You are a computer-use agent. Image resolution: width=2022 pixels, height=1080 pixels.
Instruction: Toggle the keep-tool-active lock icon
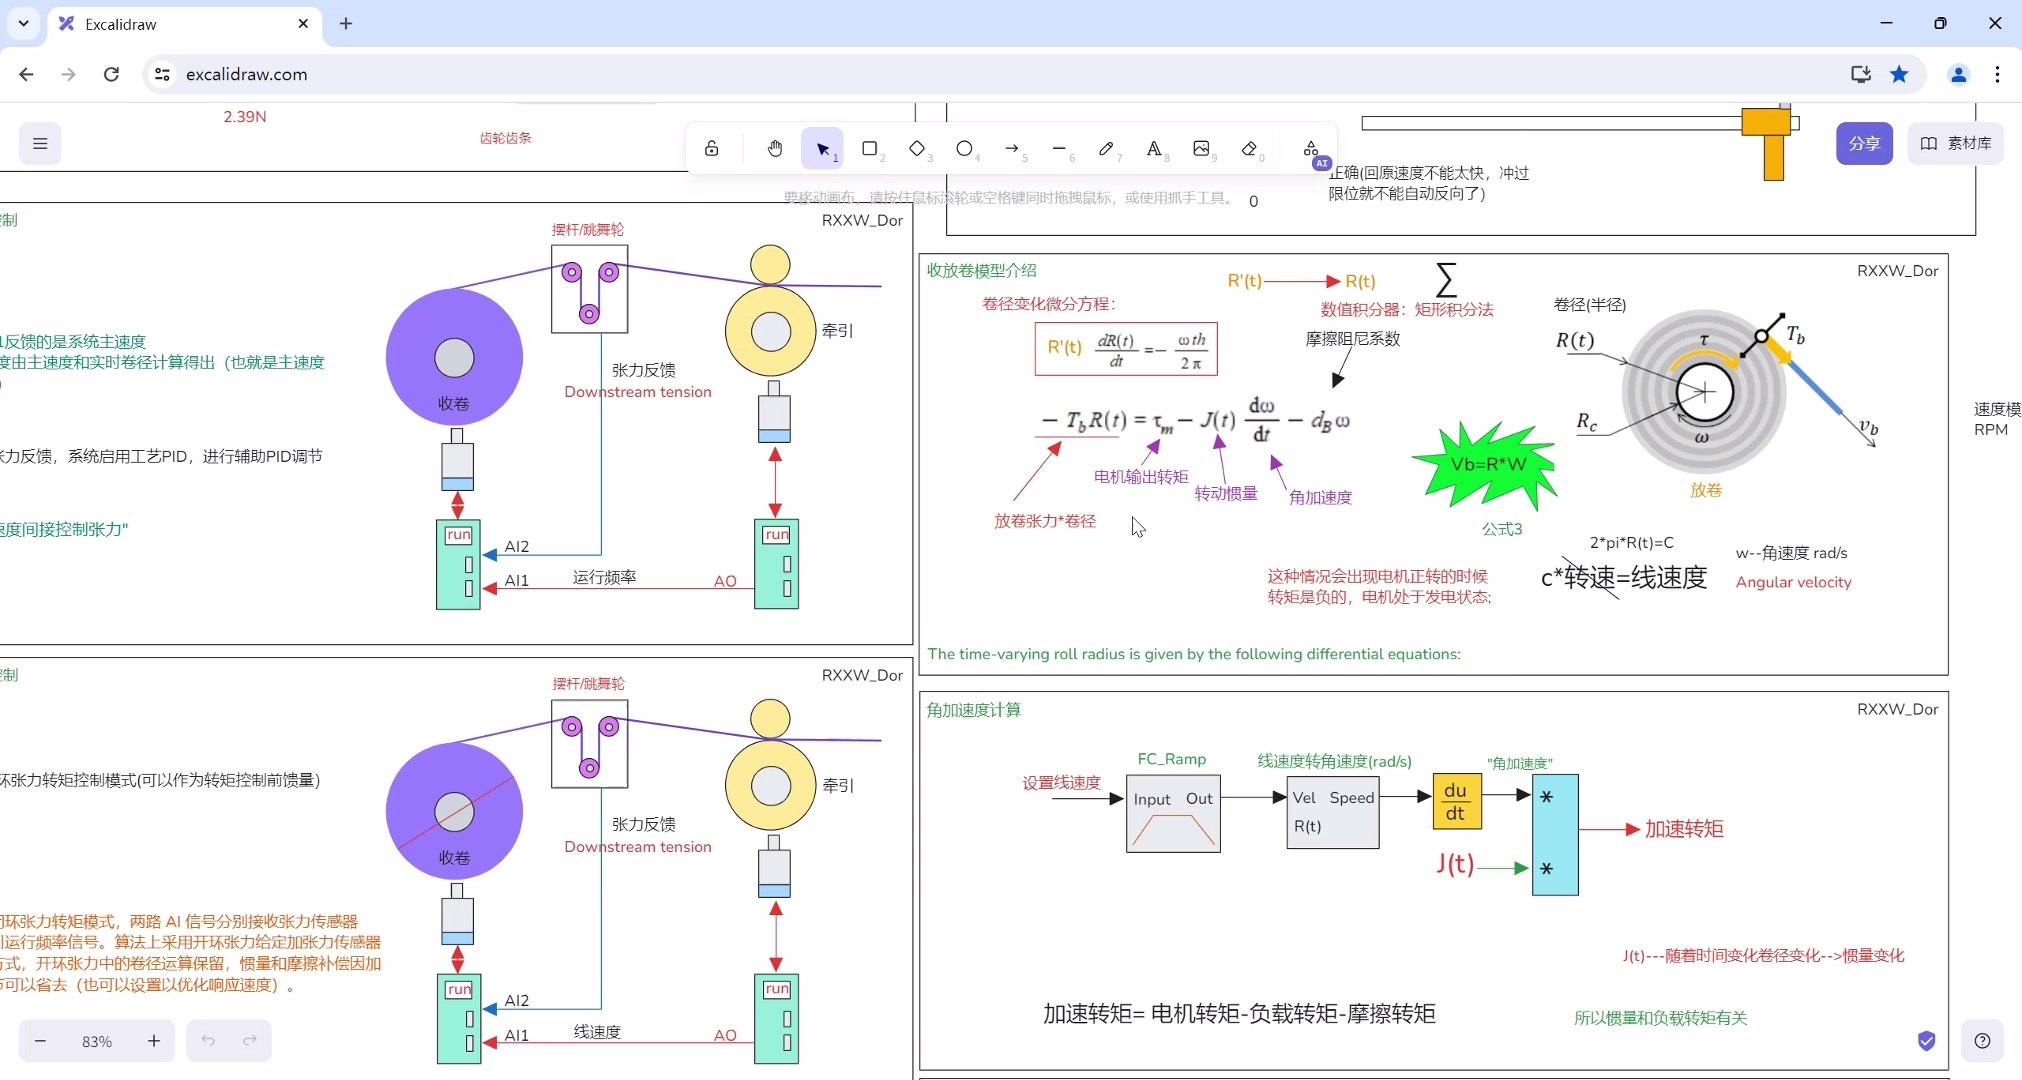712,149
